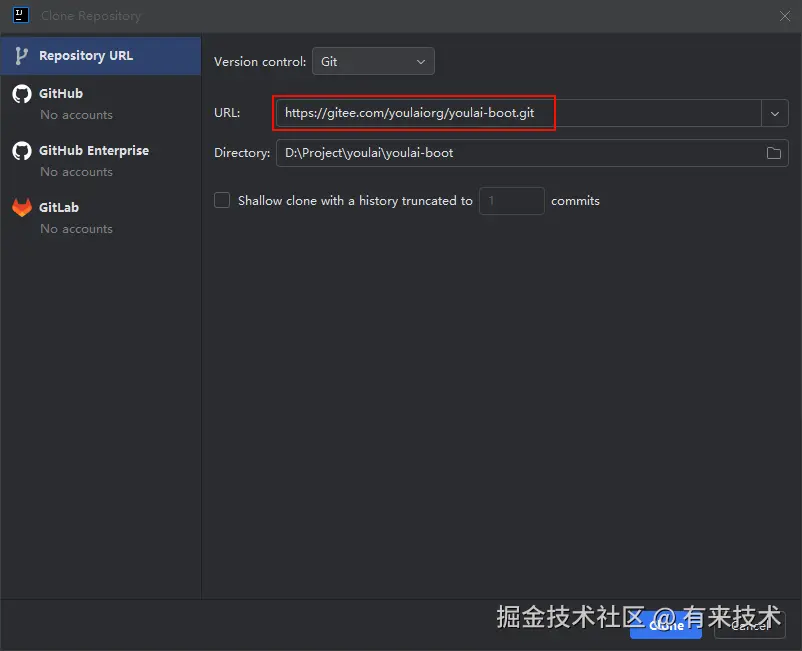Expand the URL history dropdown arrow
This screenshot has width=802, height=651.
tap(774, 114)
